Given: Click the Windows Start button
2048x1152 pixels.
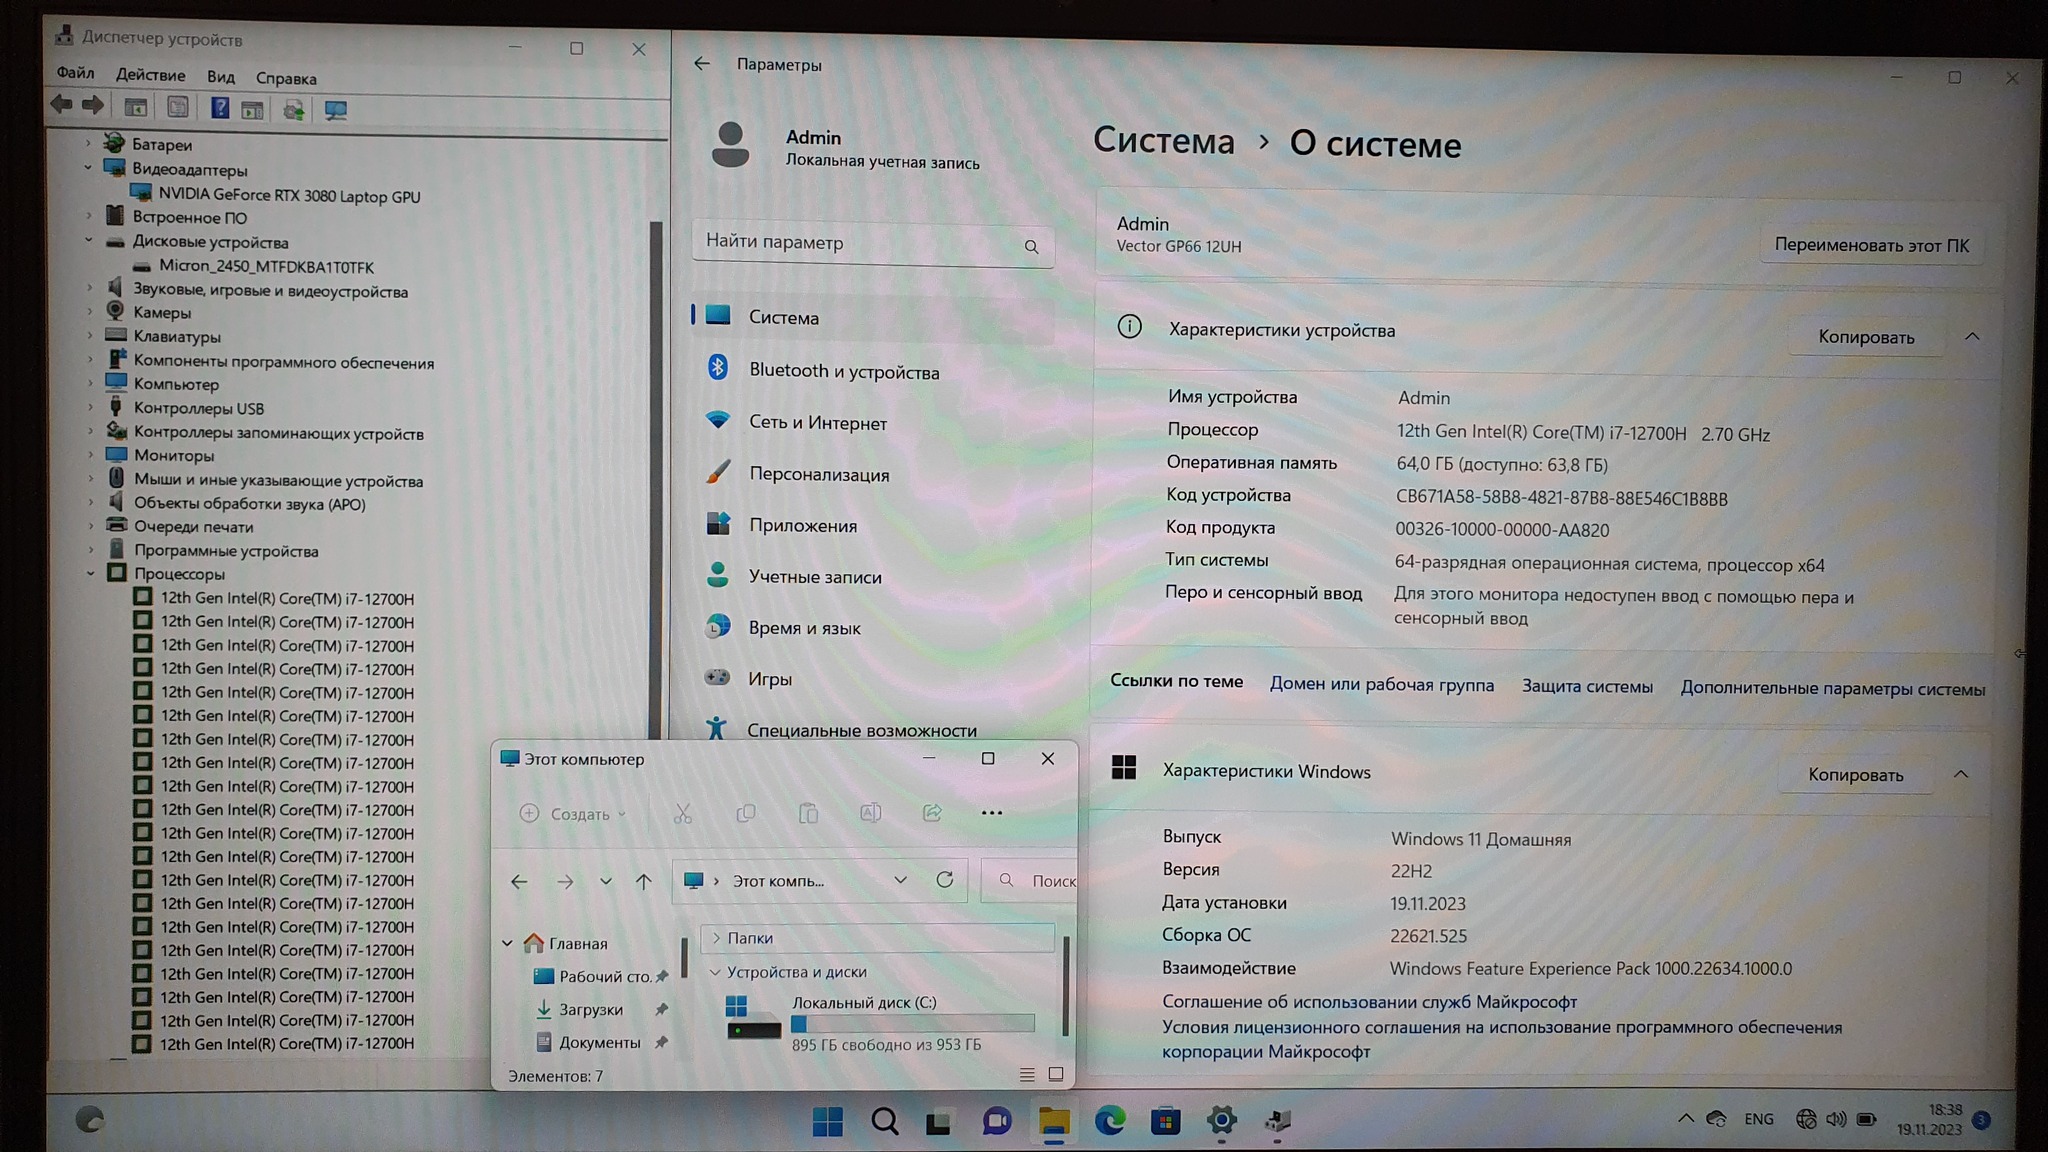Looking at the screenshot, I should (827, 1121).
